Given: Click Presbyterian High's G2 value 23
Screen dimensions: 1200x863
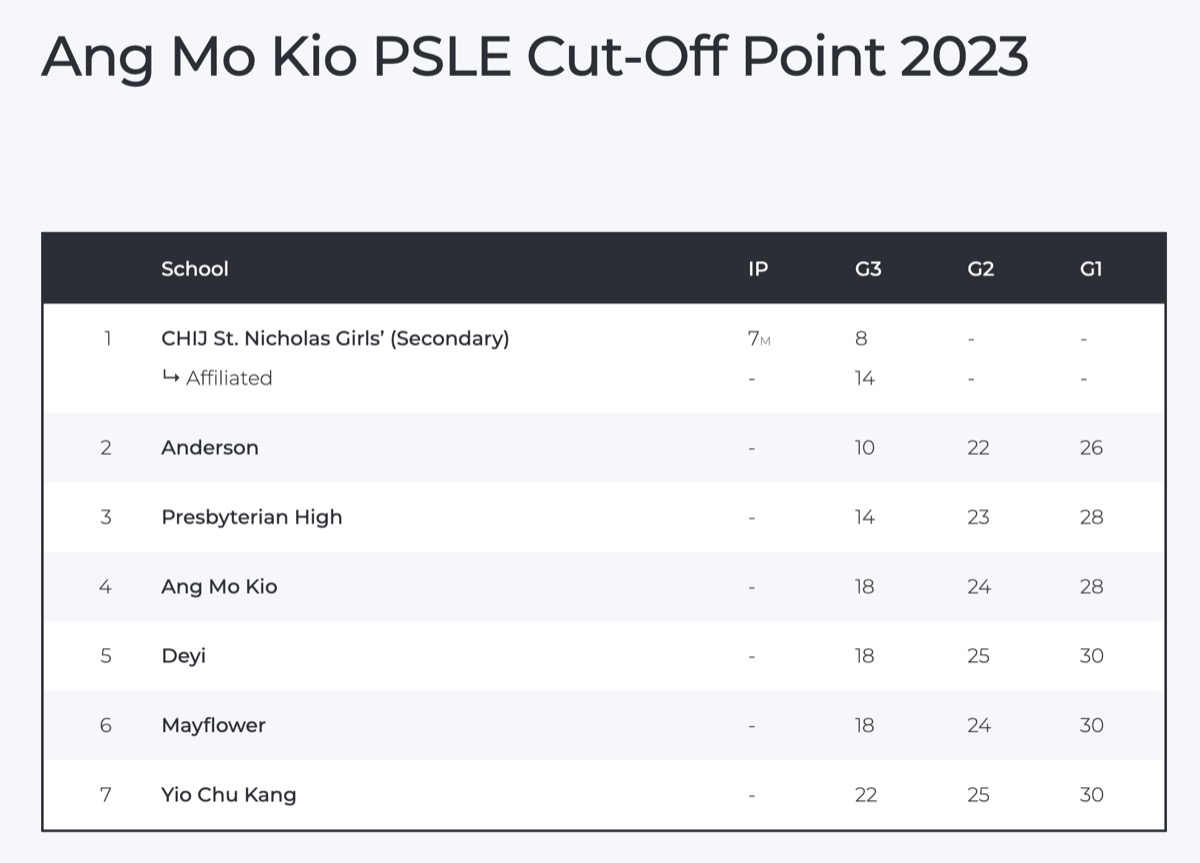Looking at the screenshot, I should (x=978, y=517).
